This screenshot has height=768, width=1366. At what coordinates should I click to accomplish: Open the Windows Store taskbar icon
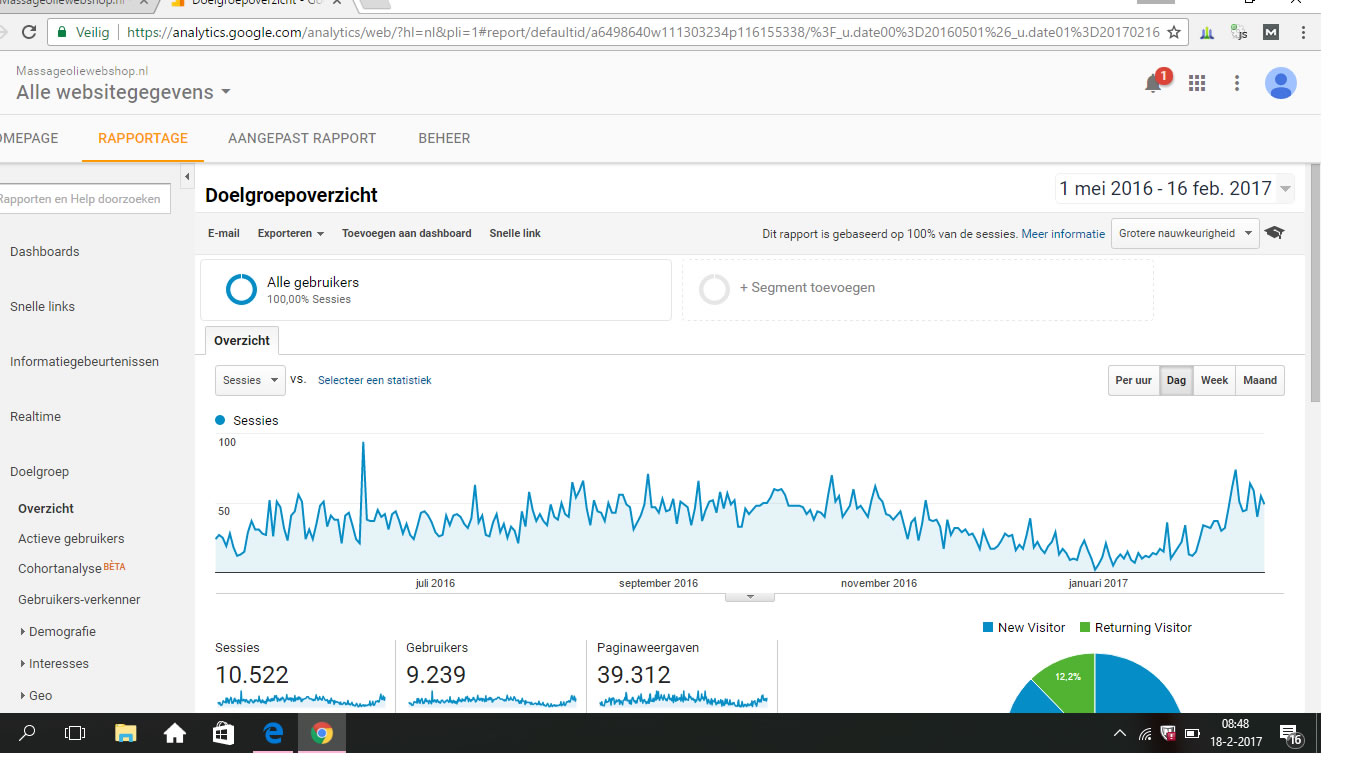tap(223, 734)
